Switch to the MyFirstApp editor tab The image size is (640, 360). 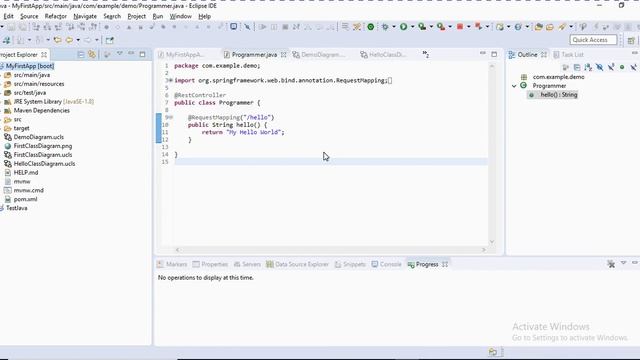point(181,55)
